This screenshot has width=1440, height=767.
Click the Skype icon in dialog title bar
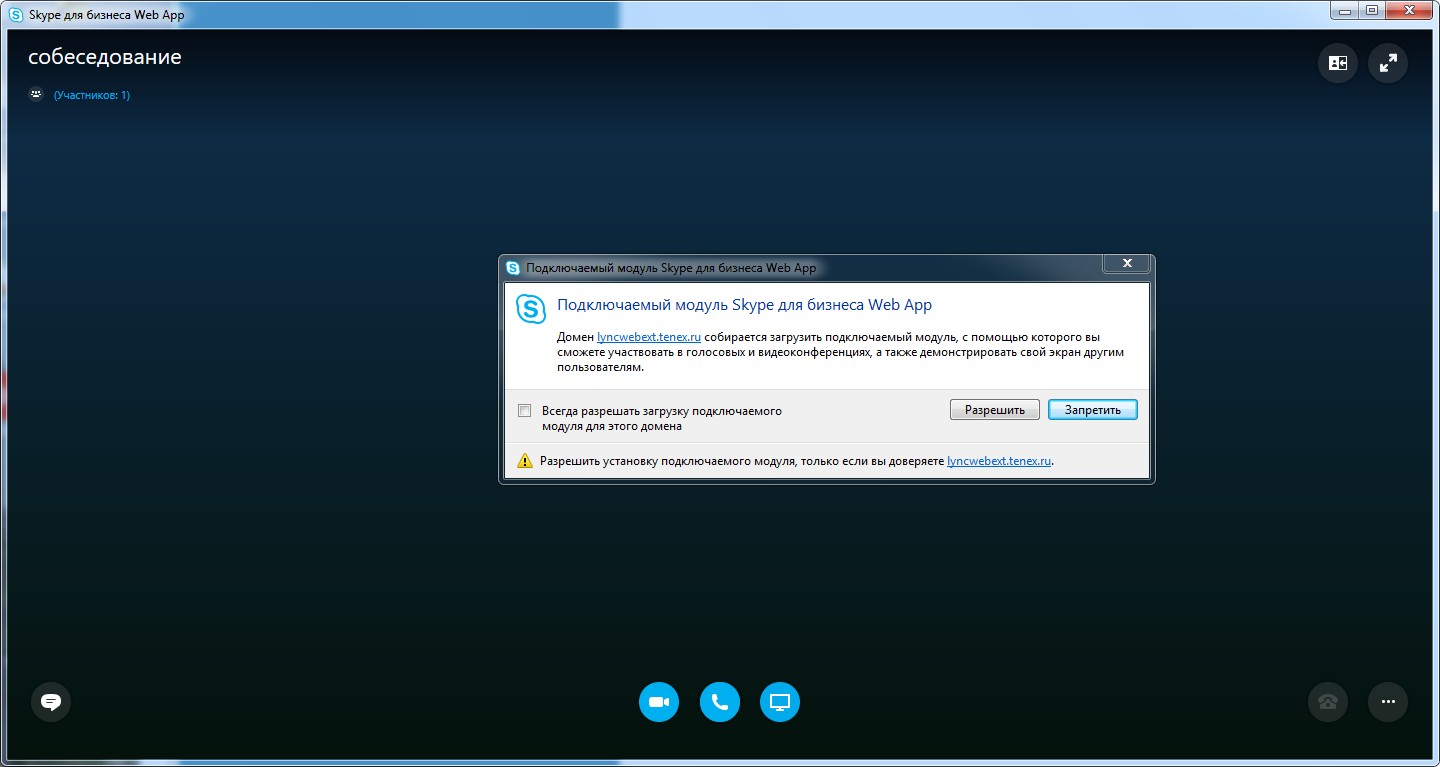click(513, 268)
